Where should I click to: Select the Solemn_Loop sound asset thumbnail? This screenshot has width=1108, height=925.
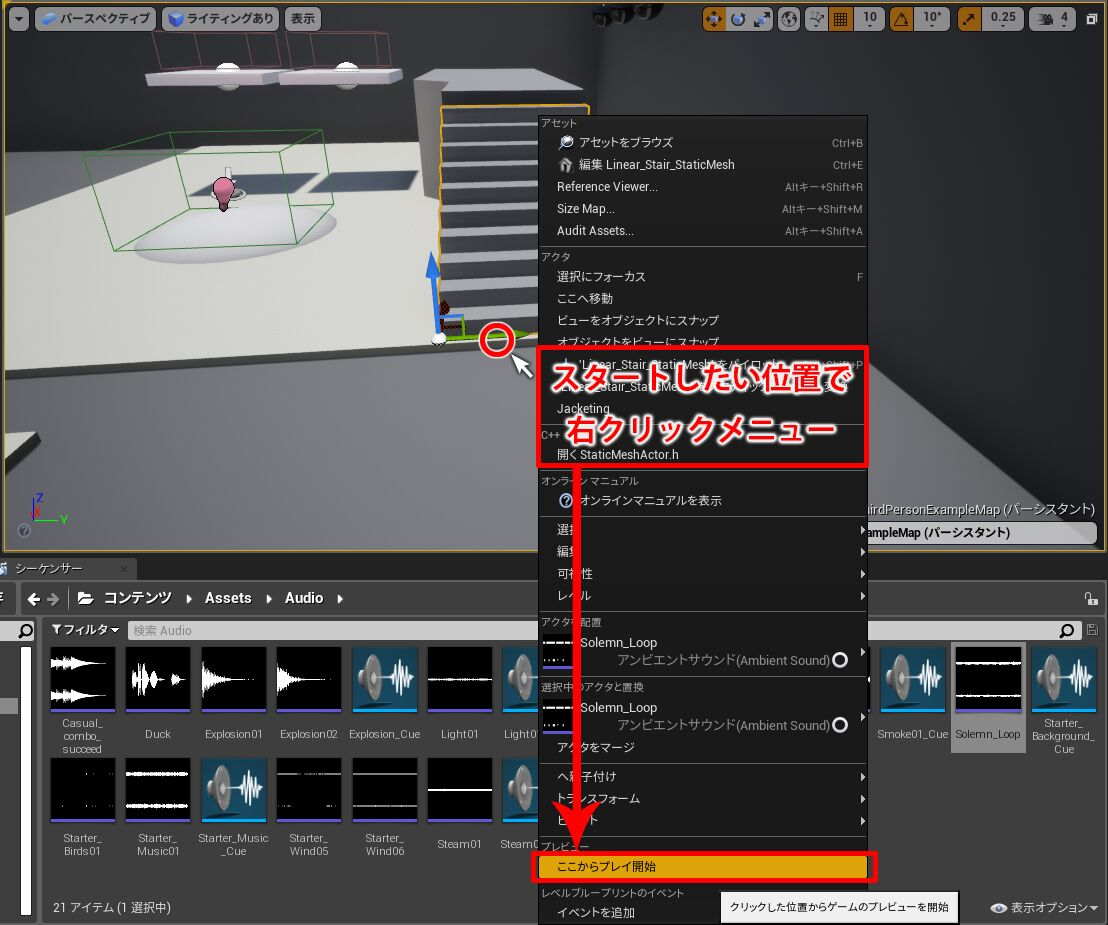pos(987,680)
